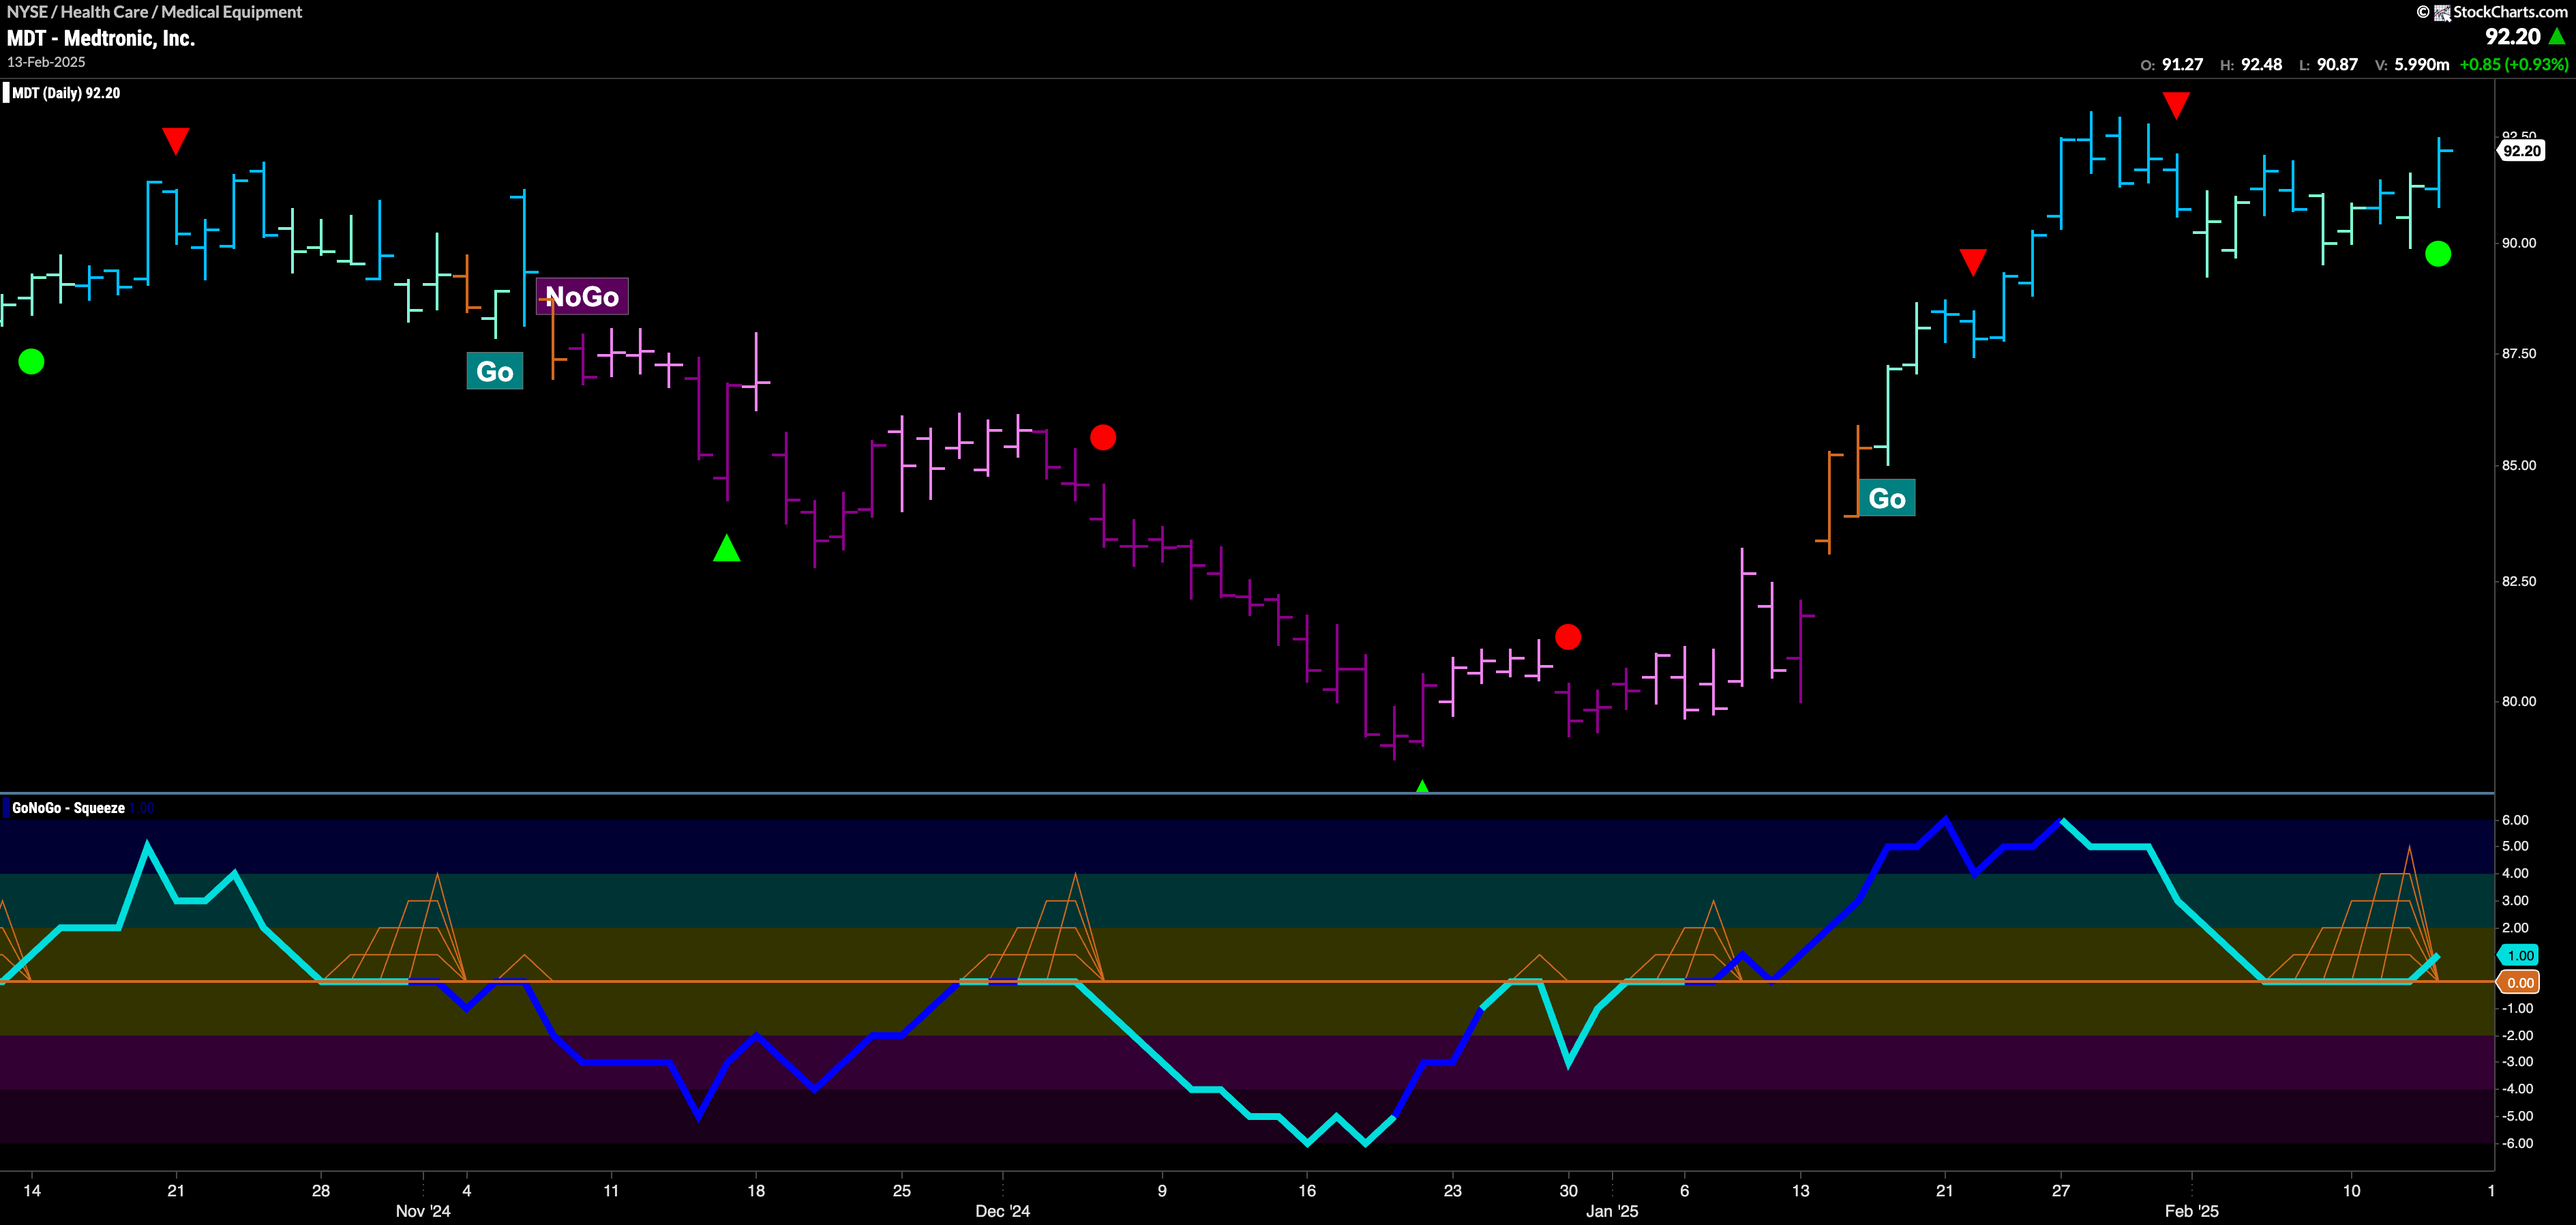
Task: Click the red down-triangle marker near Oct 21
Action: tap(176, 140)
